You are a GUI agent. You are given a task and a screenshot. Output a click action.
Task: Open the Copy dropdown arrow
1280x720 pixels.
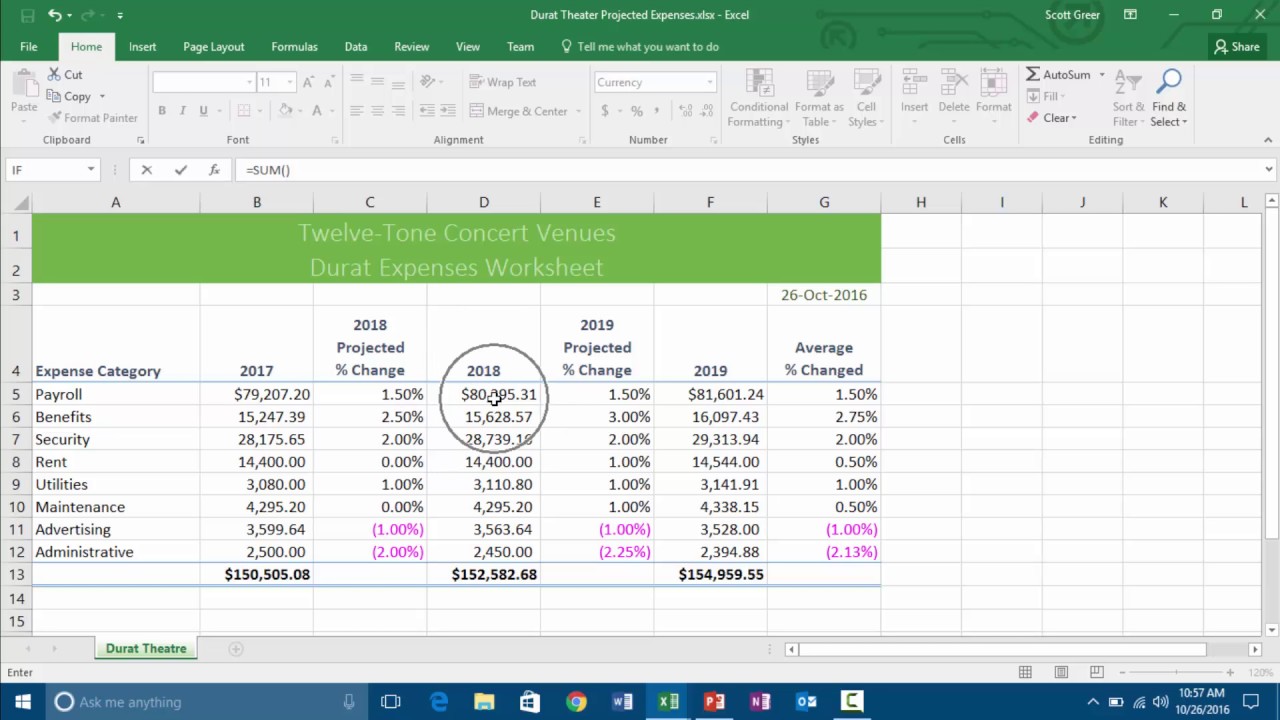pyautogui.click(x=101, y=97)
